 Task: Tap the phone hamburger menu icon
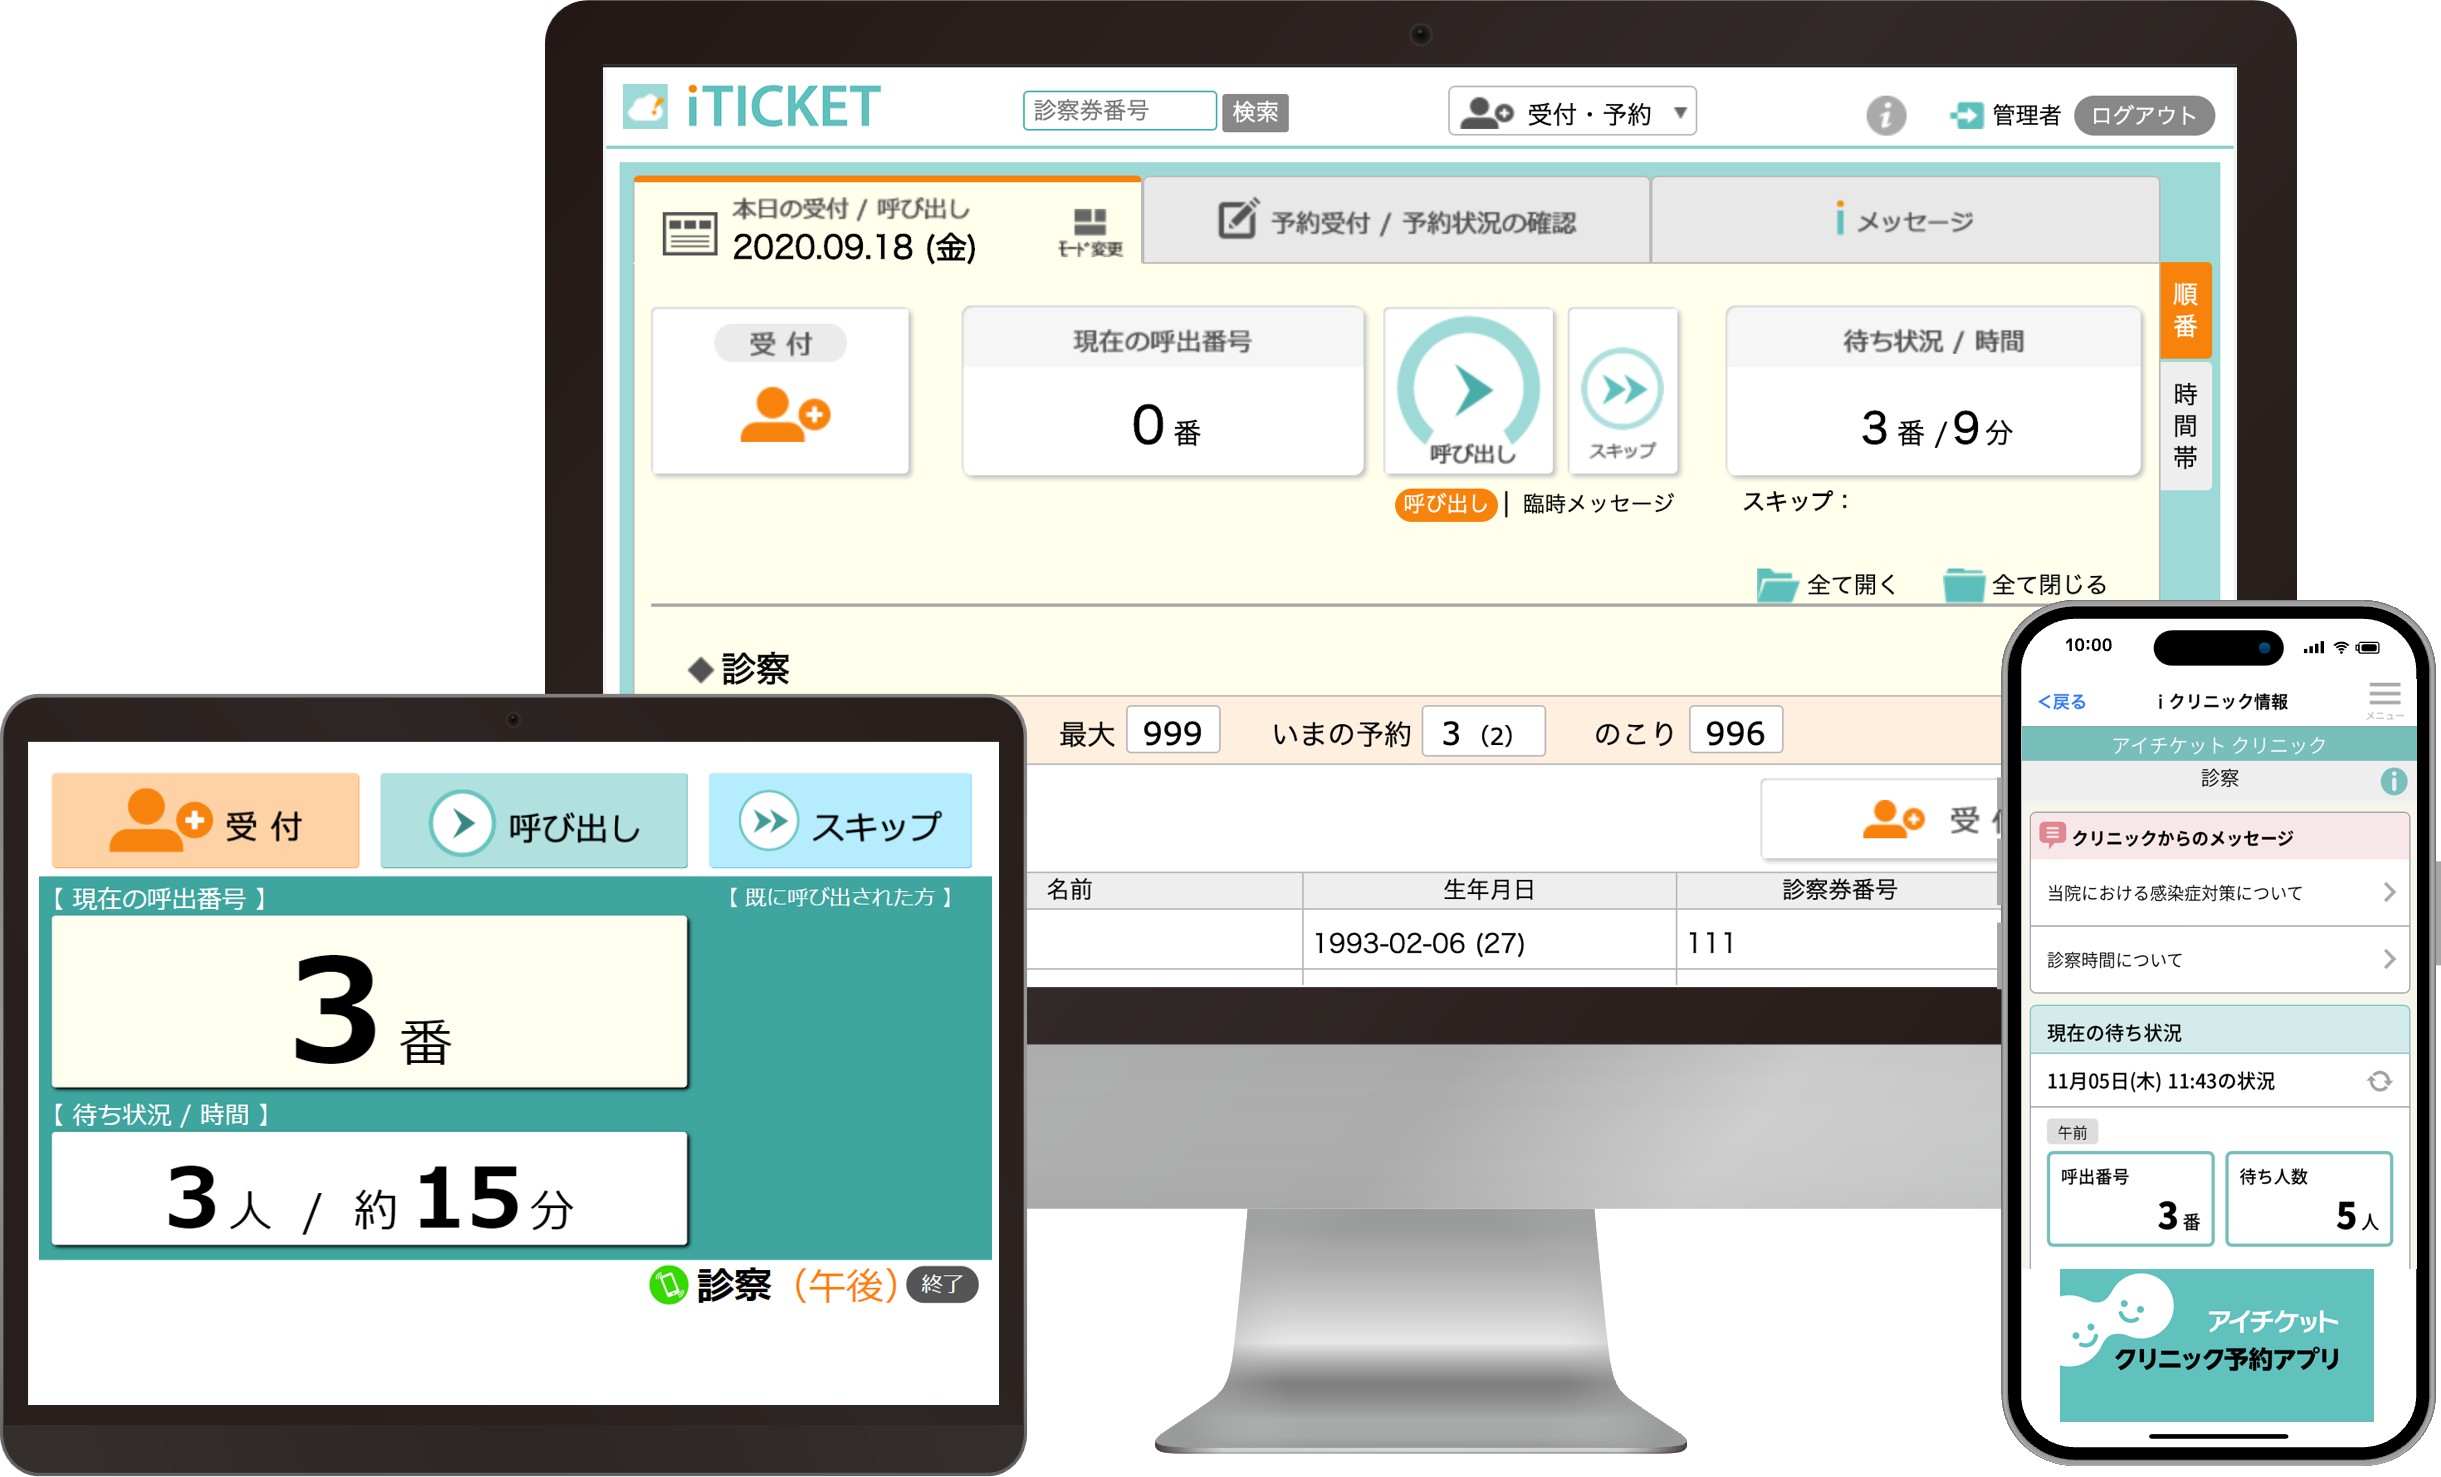pos(2384,696)
